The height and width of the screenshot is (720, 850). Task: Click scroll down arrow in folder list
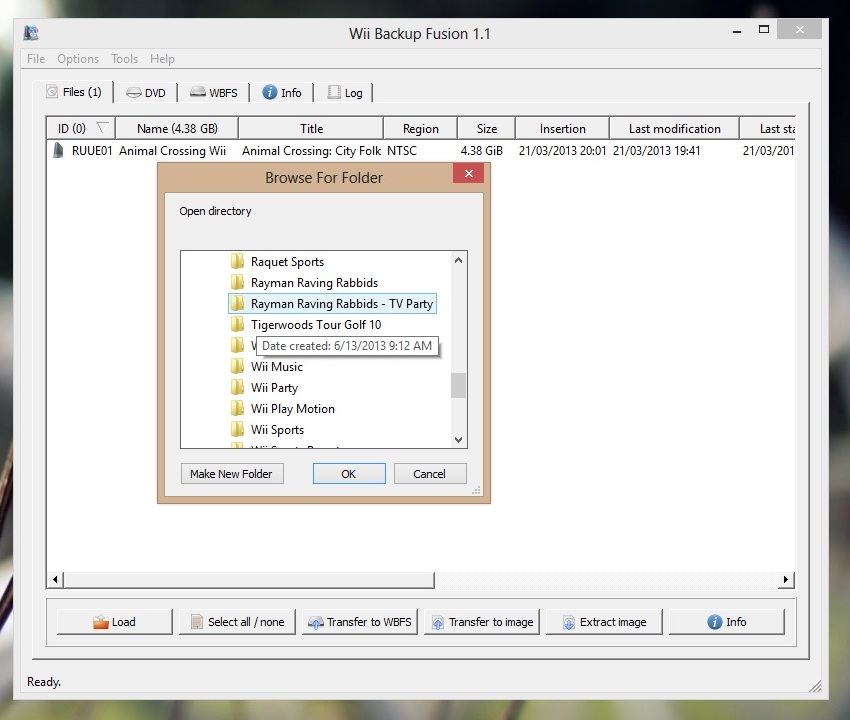(459, 440)
